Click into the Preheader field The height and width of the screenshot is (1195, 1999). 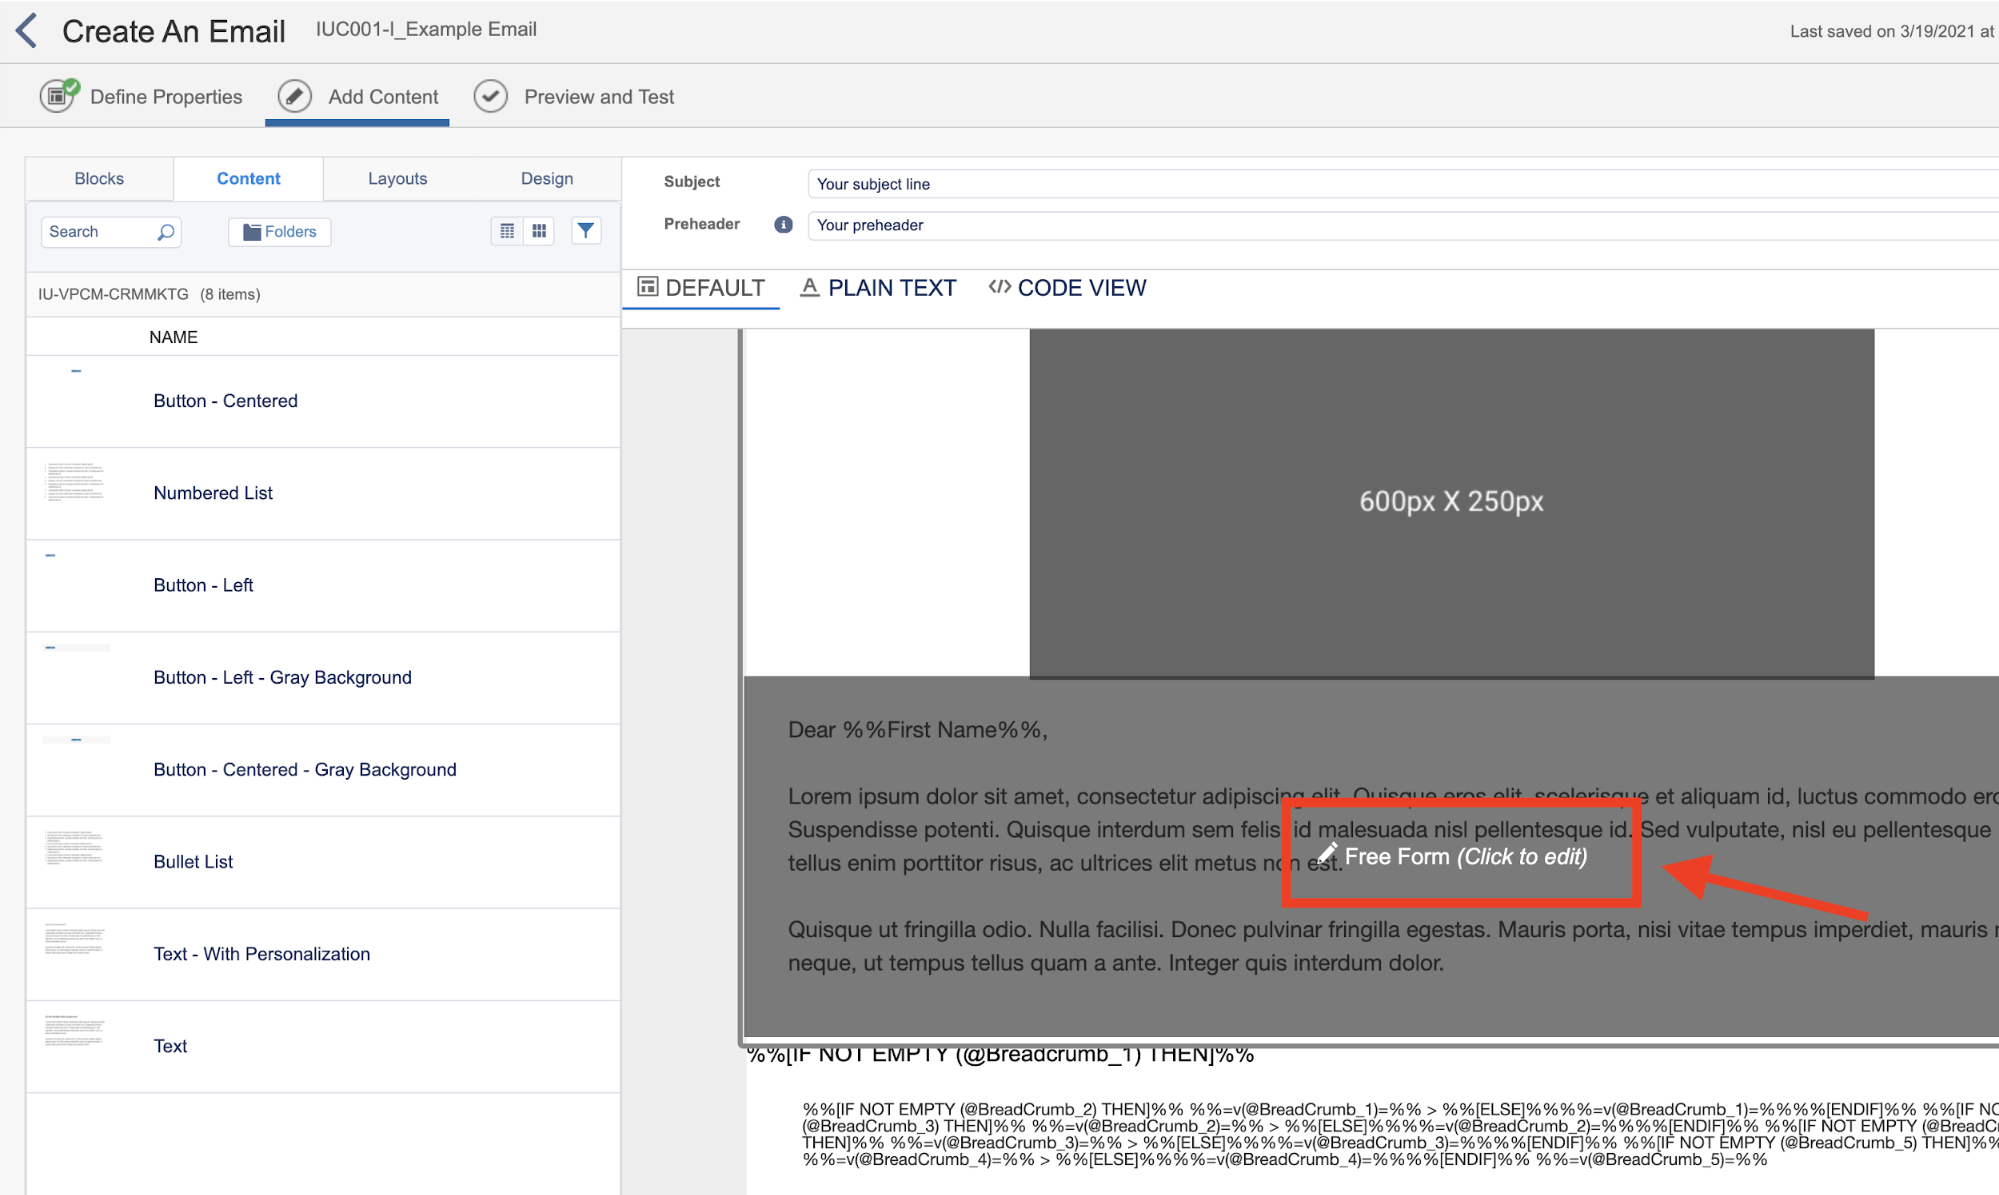click(x=1402, y=225)
